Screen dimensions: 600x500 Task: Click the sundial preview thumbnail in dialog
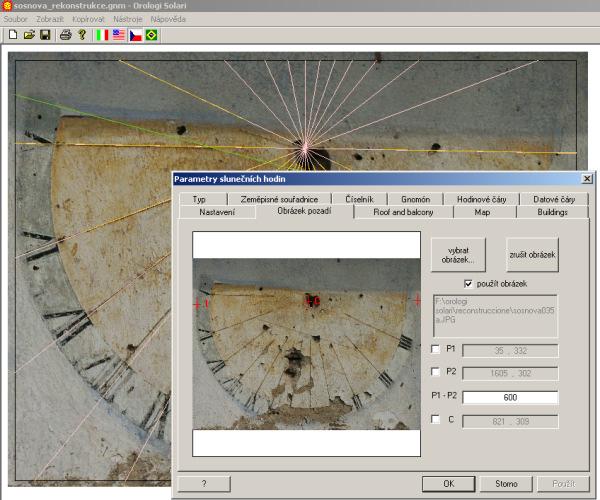pyautogui.click(x=307, y=344)
